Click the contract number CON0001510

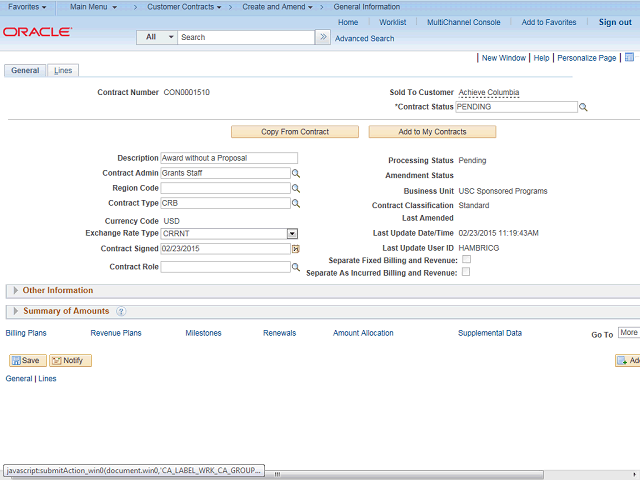coord(187,92)
